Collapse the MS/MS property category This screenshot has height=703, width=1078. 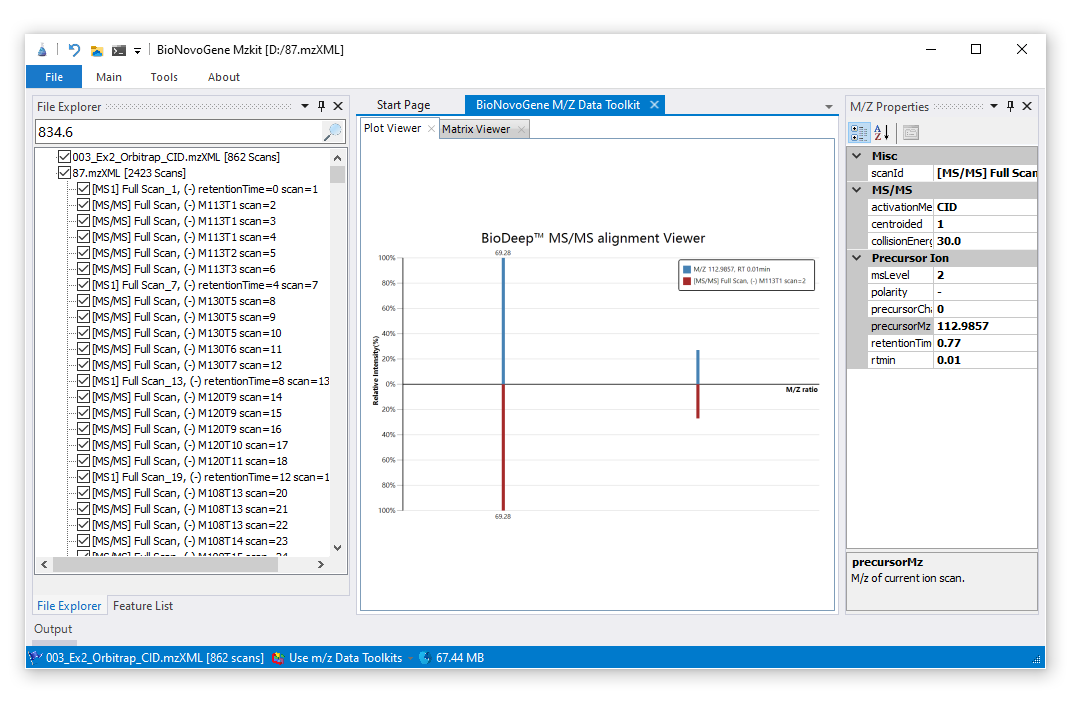tap(857, 190)
